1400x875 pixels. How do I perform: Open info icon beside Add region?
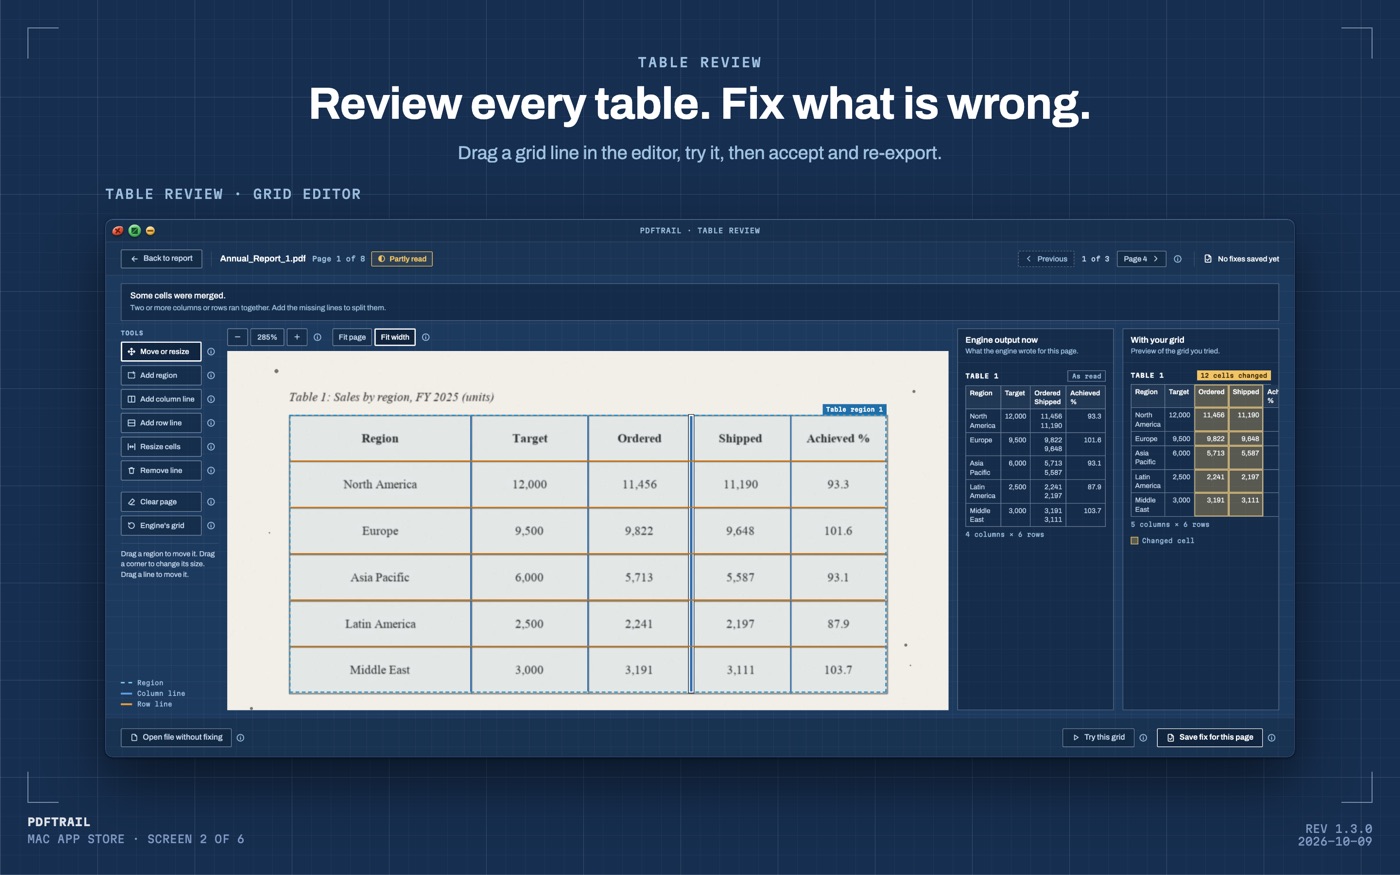(211, 375)
